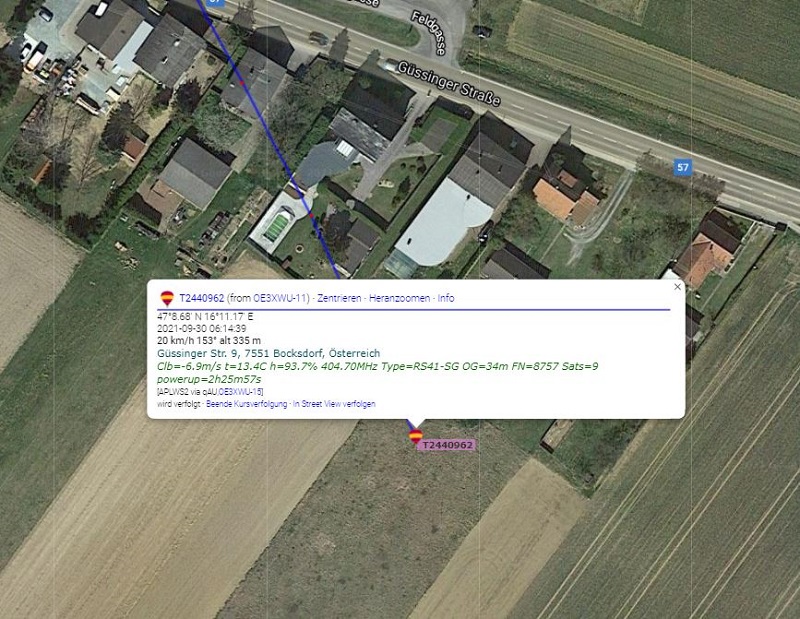Open the Info link in the popup header
This screenshot has height=619, width=800.
[x=445, y=298]
